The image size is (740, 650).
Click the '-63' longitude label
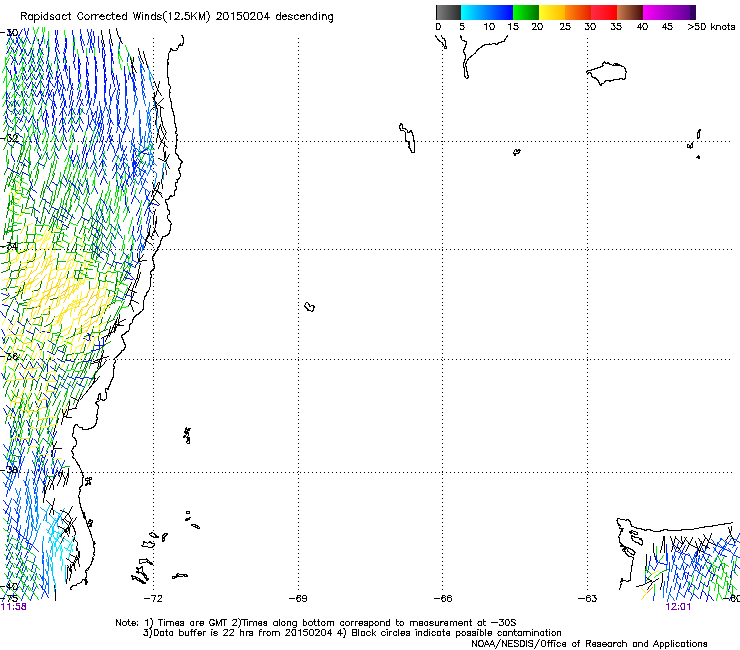click(588, 599)
